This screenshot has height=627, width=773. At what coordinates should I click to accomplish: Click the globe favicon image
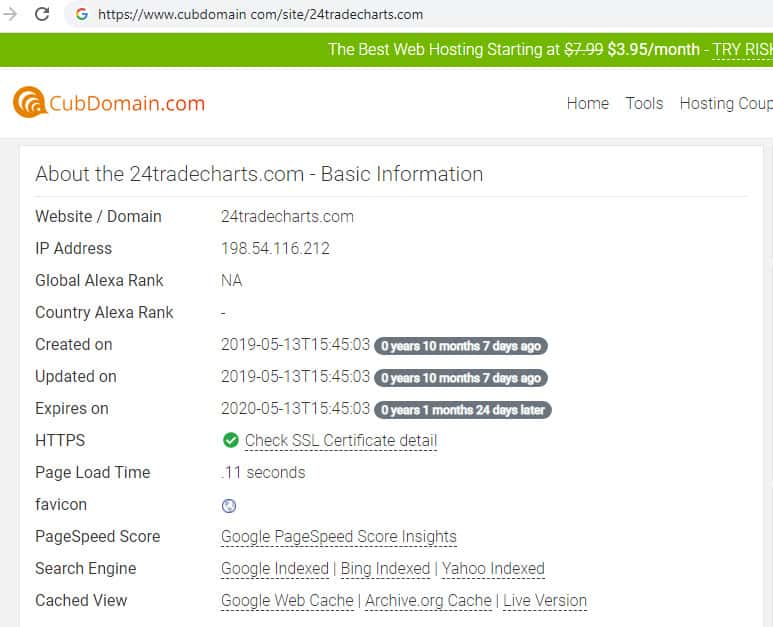[229, 505]
